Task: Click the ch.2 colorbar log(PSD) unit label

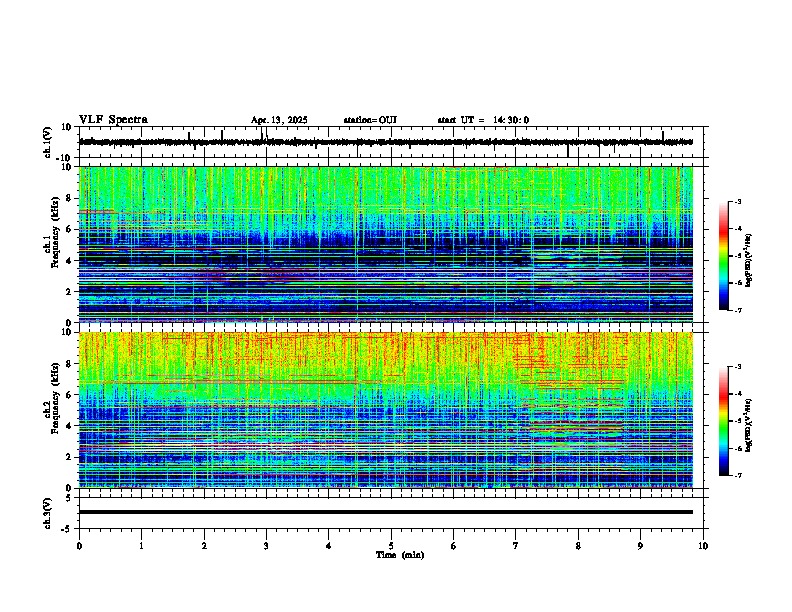Action: (749, 425)
